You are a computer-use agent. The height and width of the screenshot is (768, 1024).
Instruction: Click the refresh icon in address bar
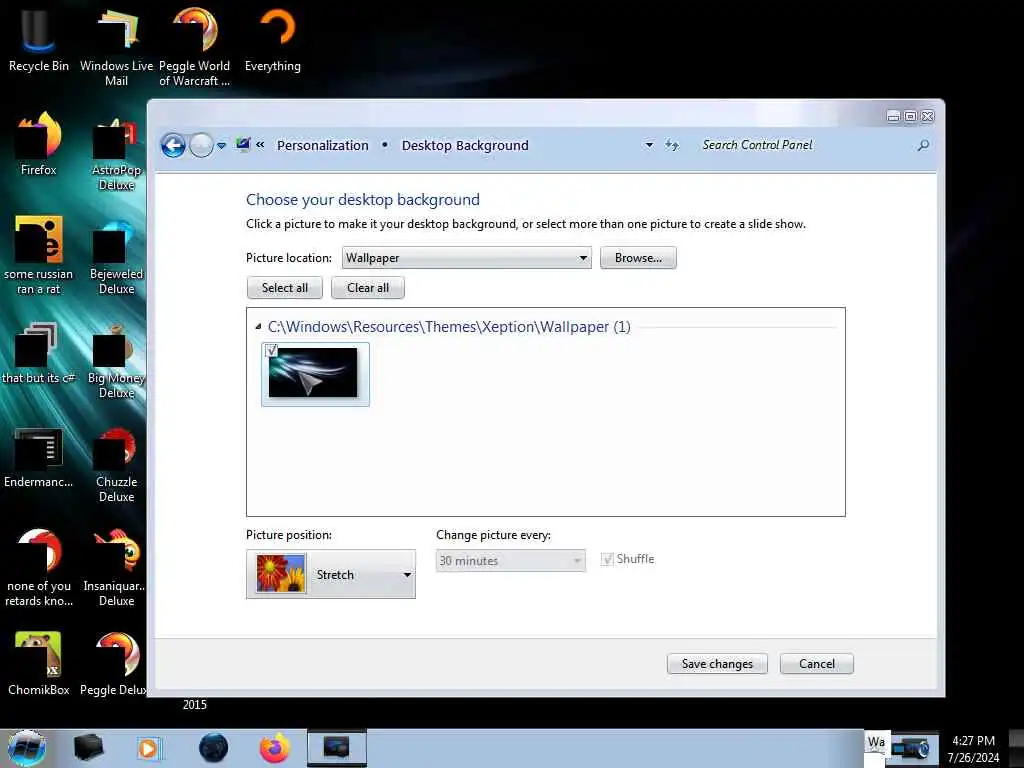point(672,145)
